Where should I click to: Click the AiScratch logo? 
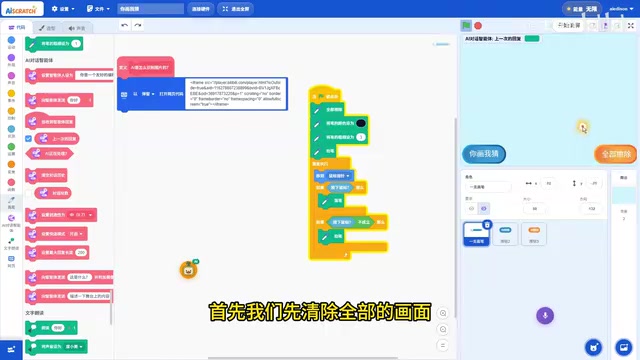point(22,9)
